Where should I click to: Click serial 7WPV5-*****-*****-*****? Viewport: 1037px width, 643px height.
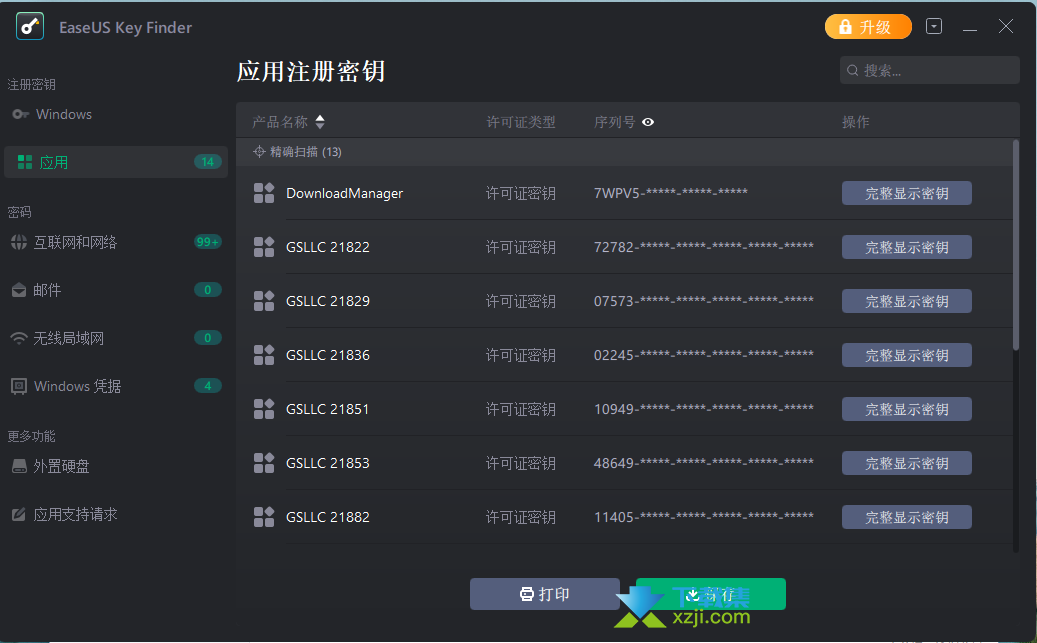(x=671, y=193)
